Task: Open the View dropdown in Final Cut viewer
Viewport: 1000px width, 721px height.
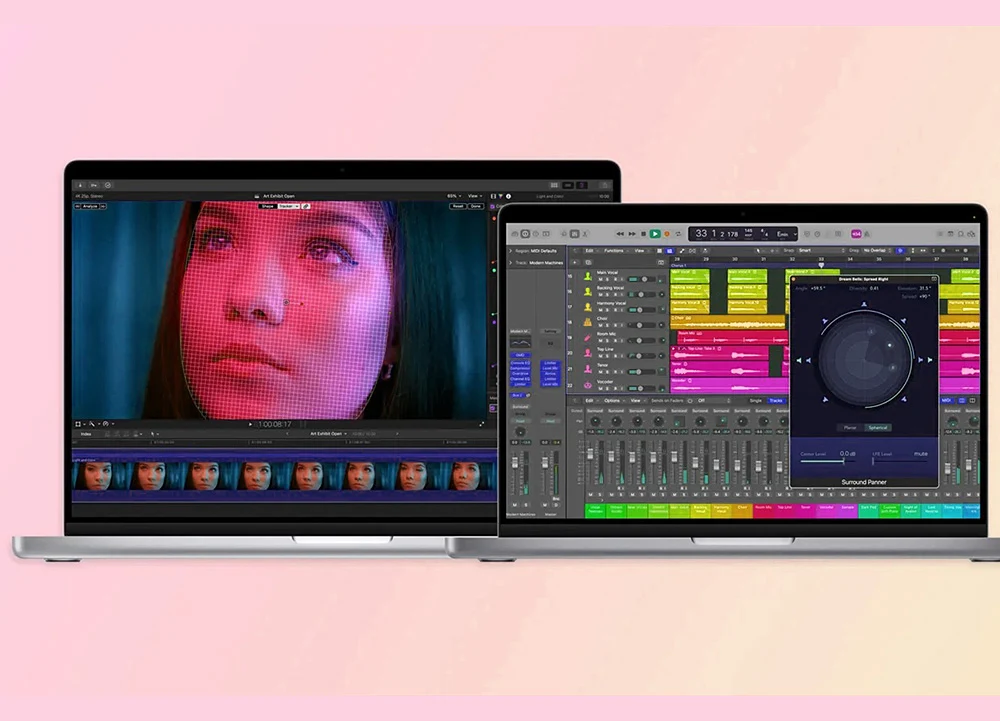Action: (x=475, y=196)
